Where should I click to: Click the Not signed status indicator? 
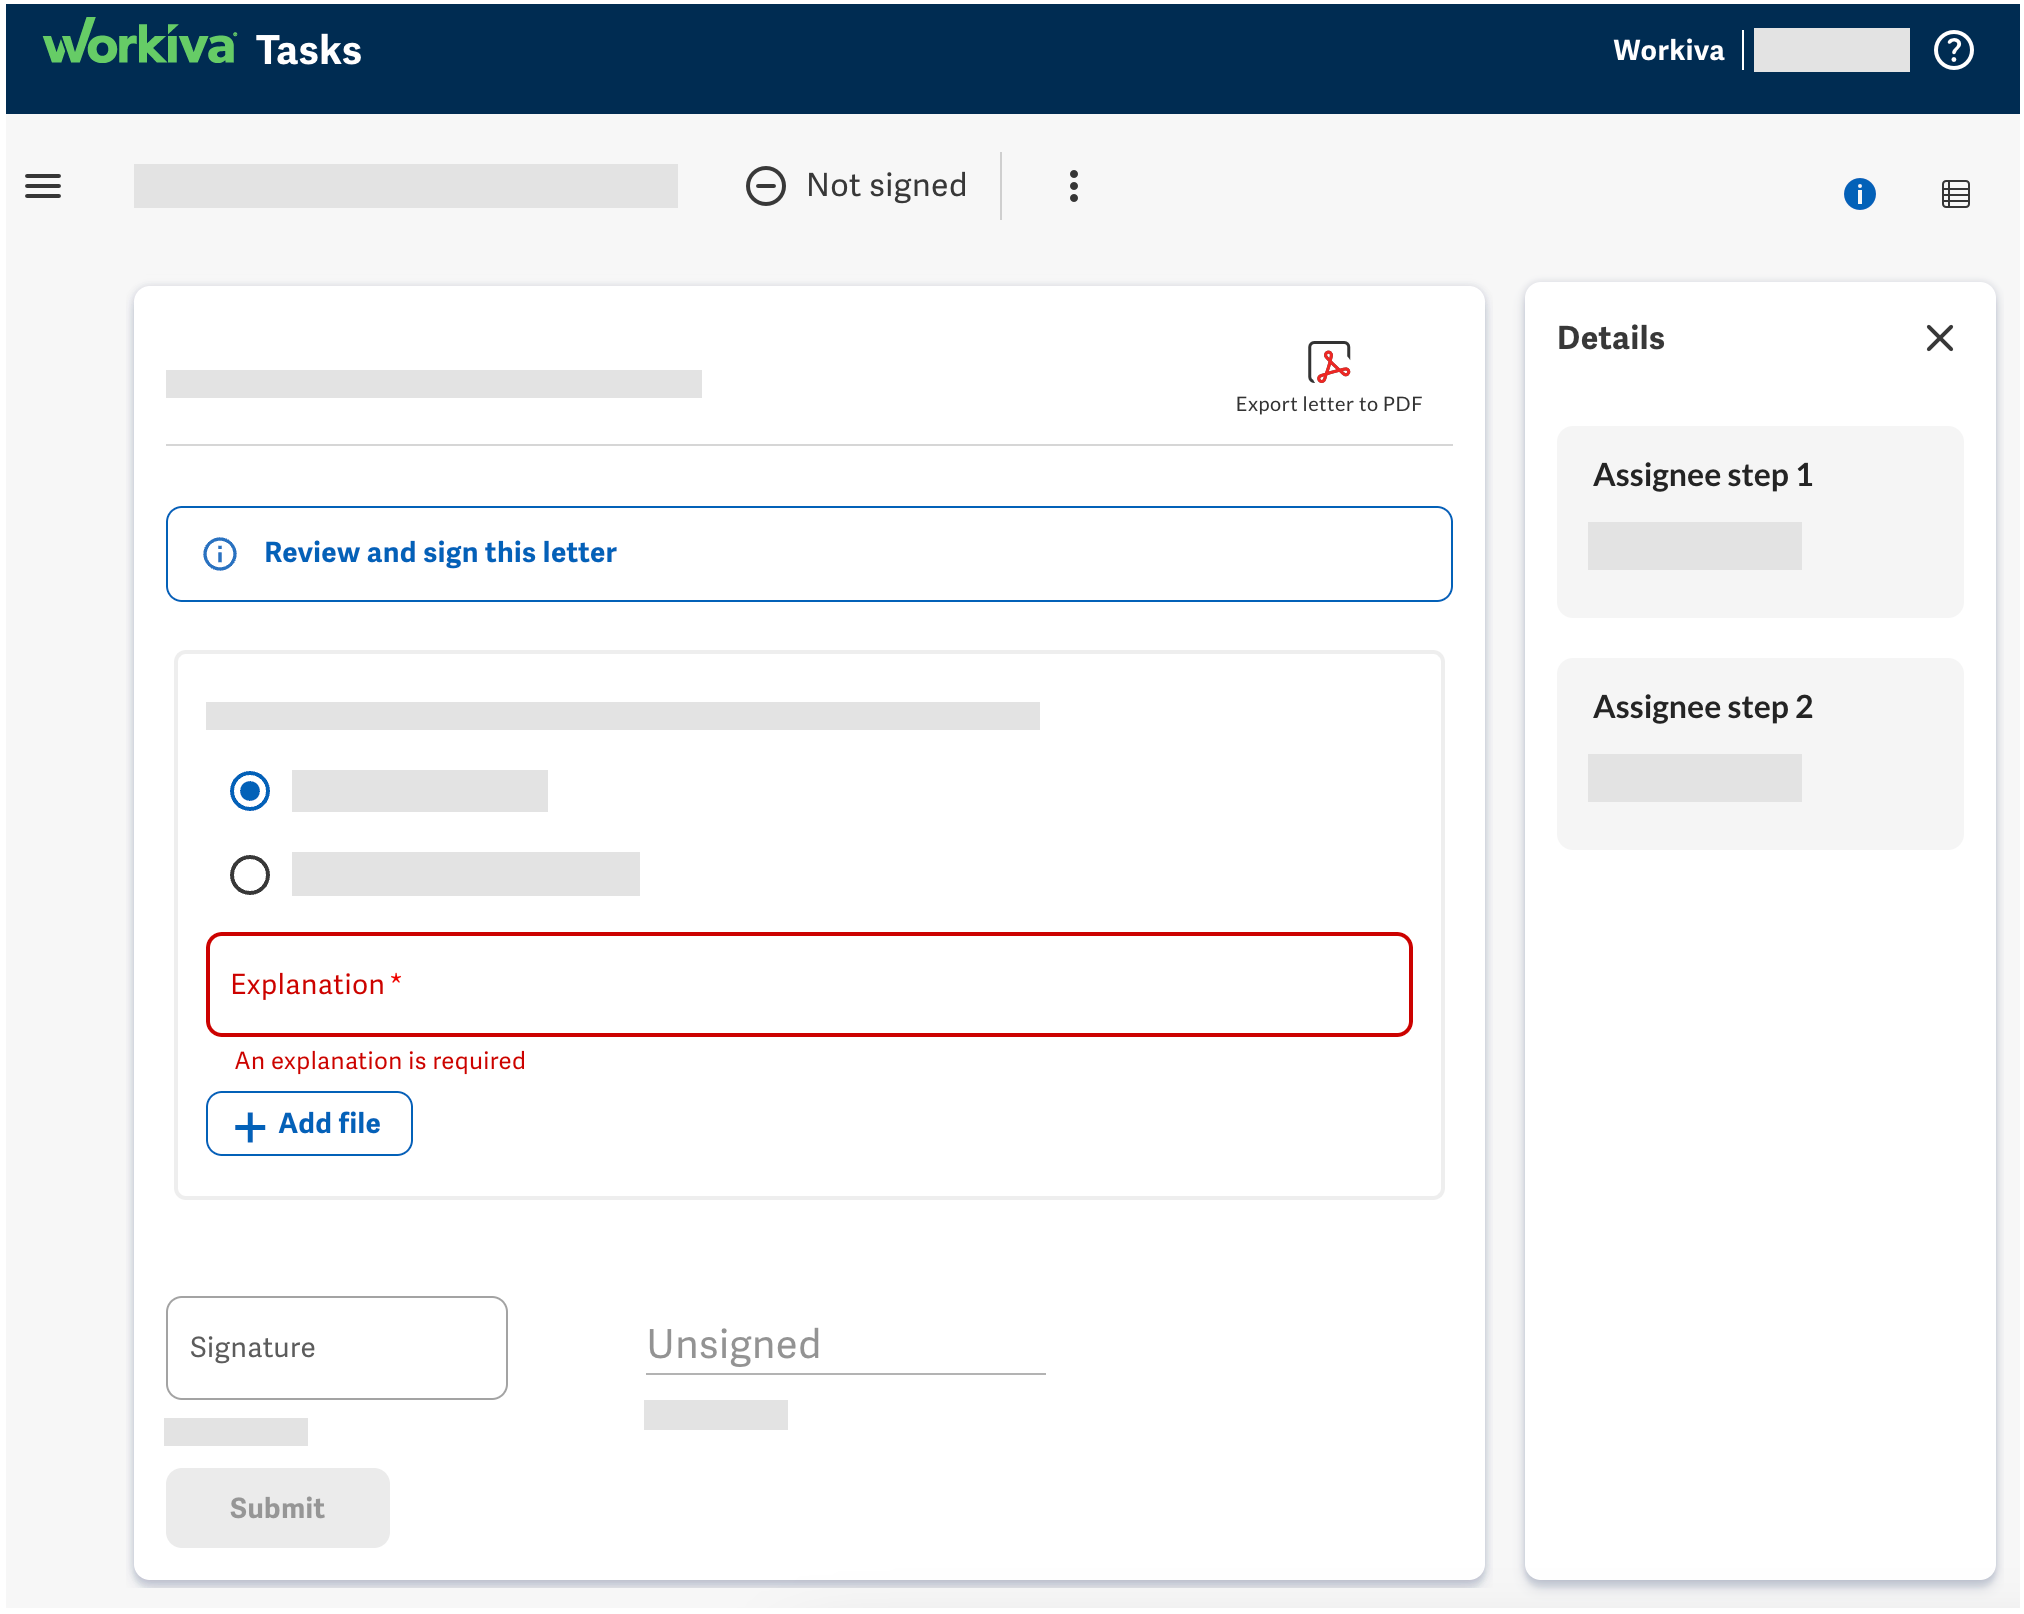coord(856,185)
